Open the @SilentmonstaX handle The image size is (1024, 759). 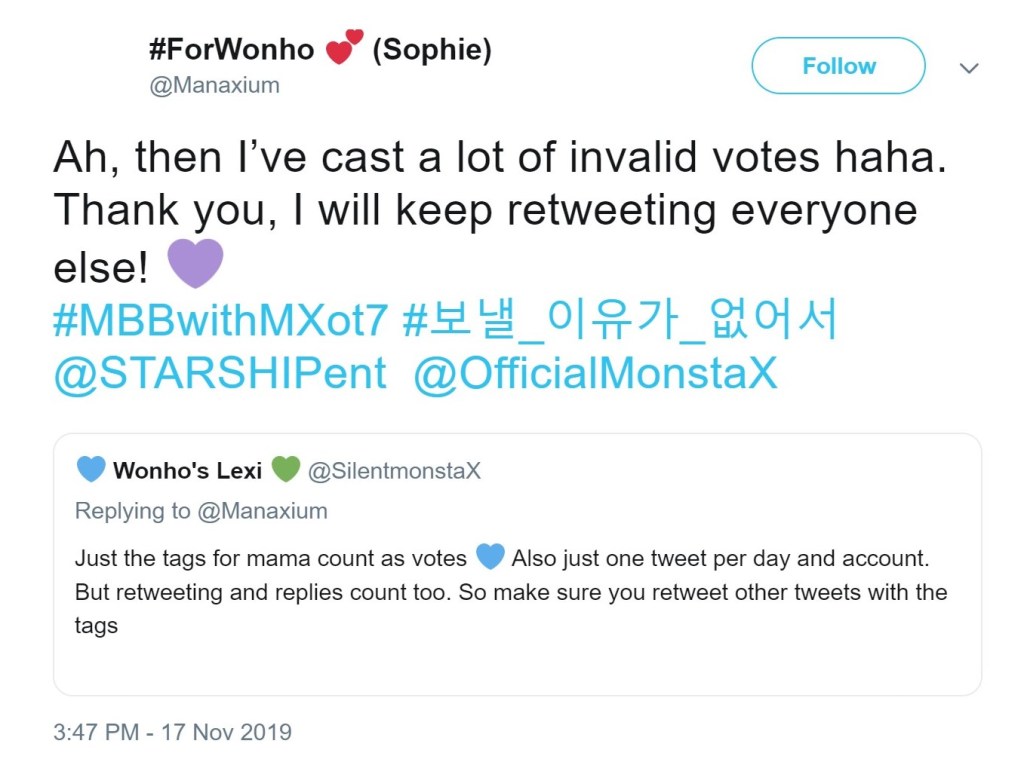394,471
